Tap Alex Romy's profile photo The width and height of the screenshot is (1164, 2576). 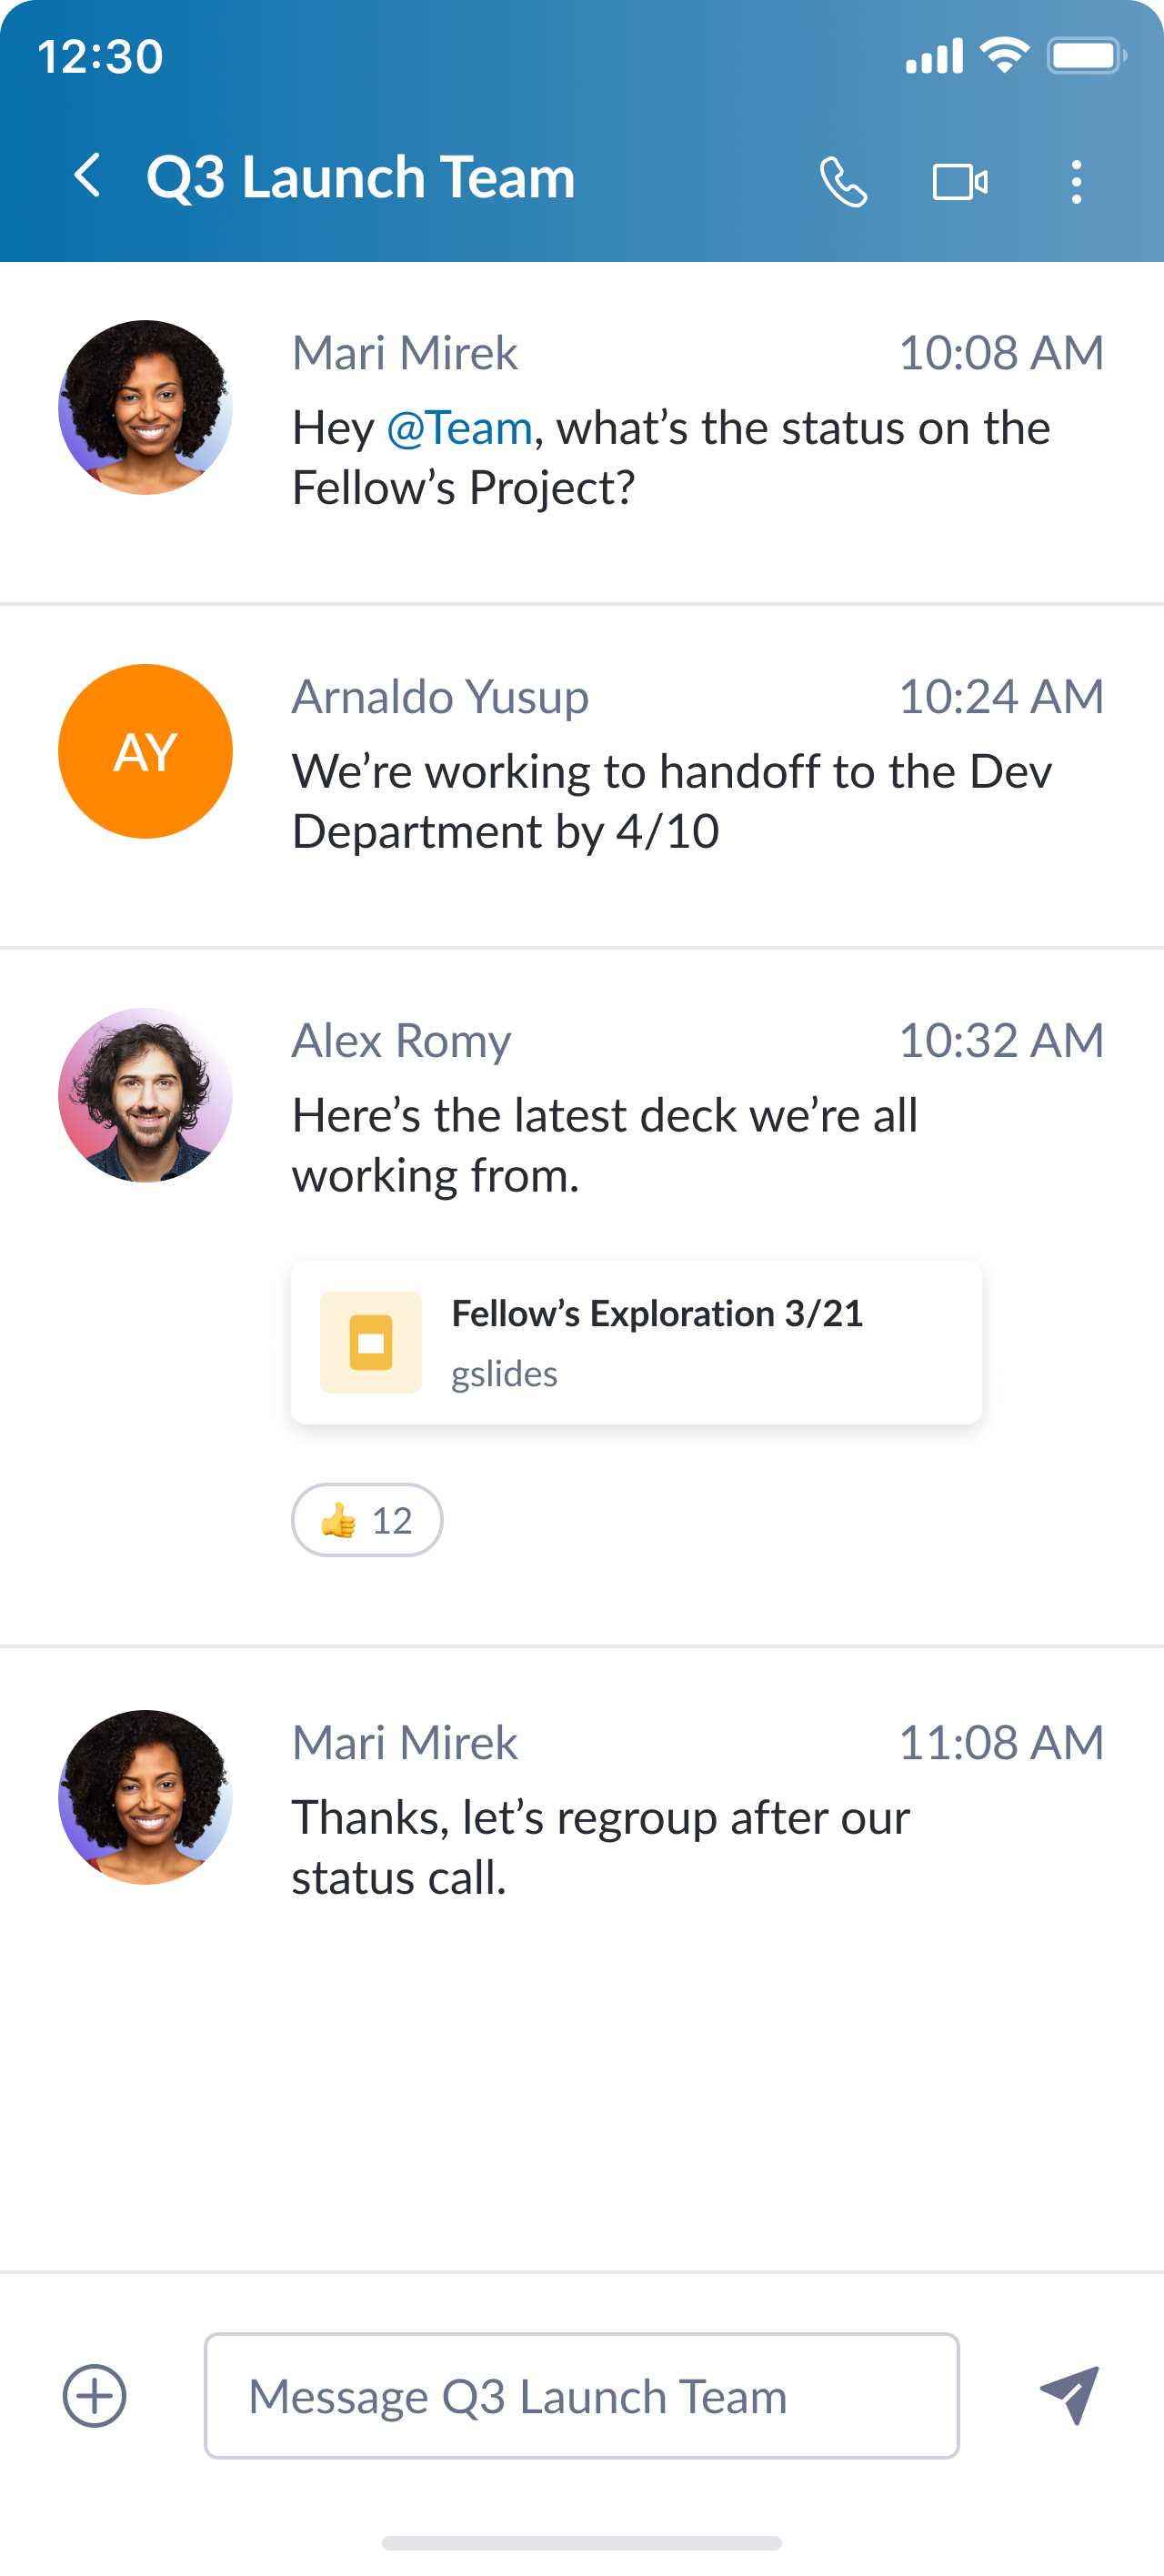pyautogui.click(x=146, y=1095)
